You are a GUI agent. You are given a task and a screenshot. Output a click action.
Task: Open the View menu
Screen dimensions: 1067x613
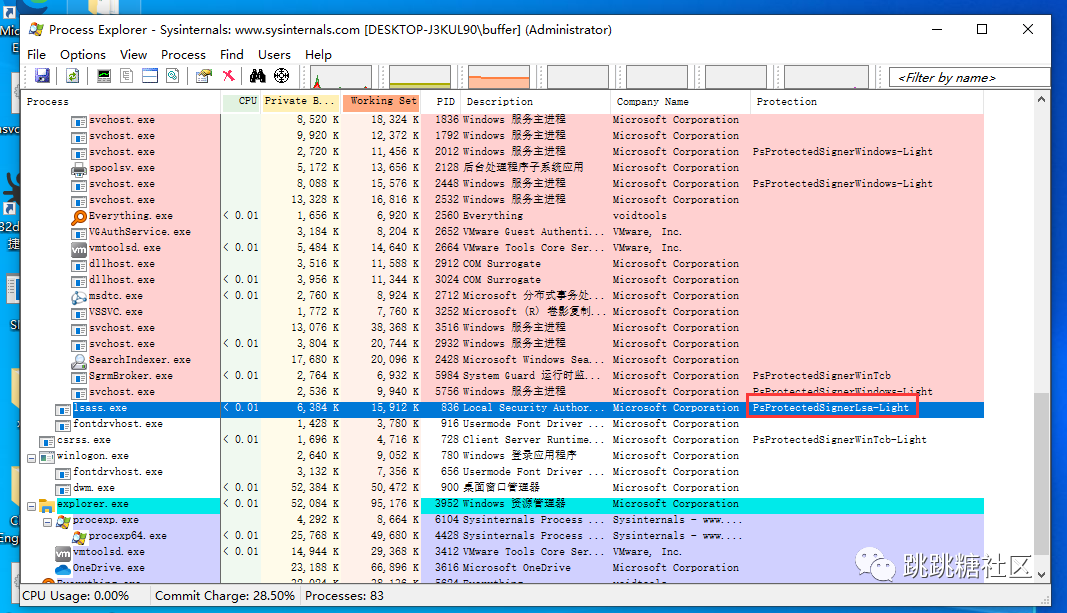coord(133,54)
